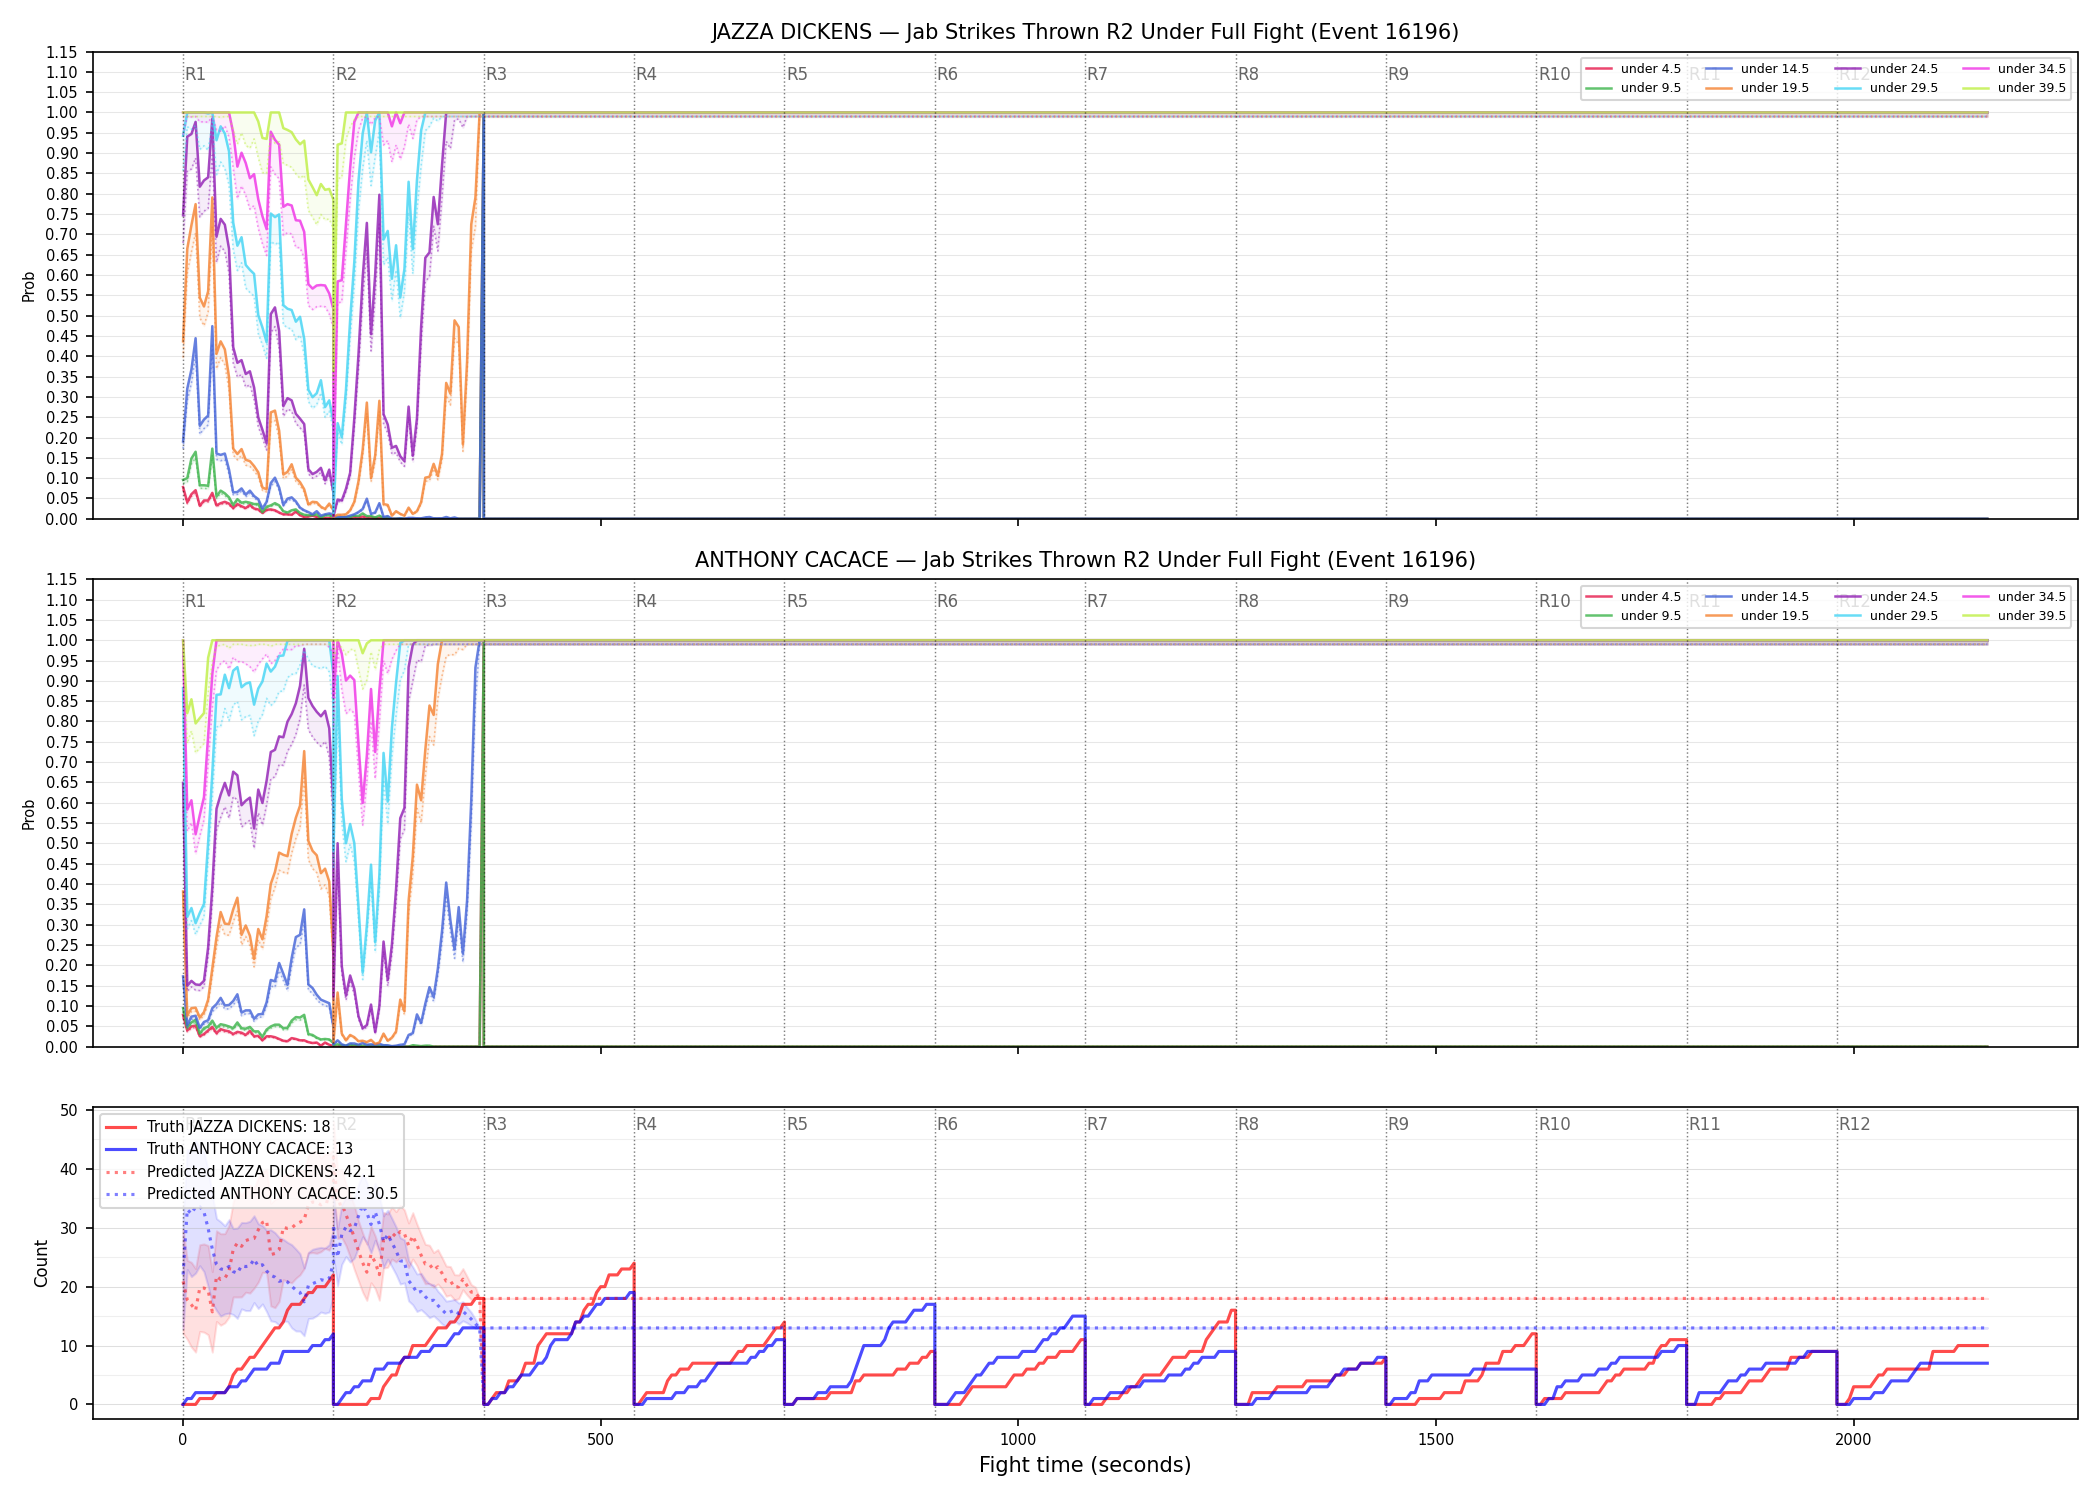
Task: Click 'under 29.5' legend entry in middle chart
Action: 1886,616
